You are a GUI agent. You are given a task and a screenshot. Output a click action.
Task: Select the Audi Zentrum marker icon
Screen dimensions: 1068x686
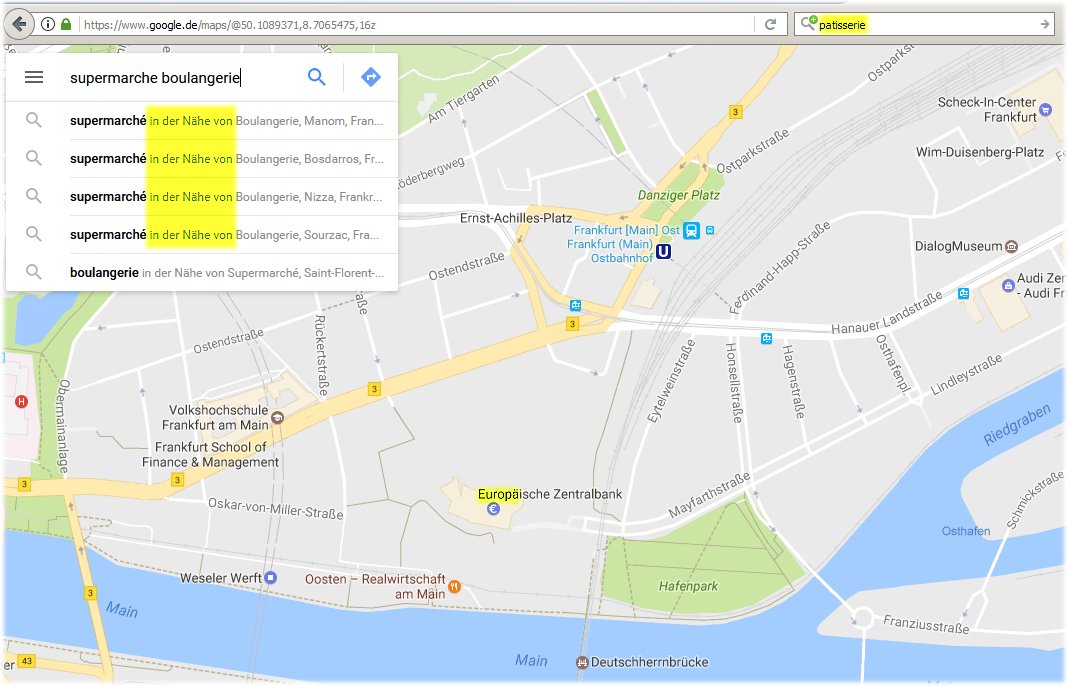pyautogui.click(x=1008, y=285)
